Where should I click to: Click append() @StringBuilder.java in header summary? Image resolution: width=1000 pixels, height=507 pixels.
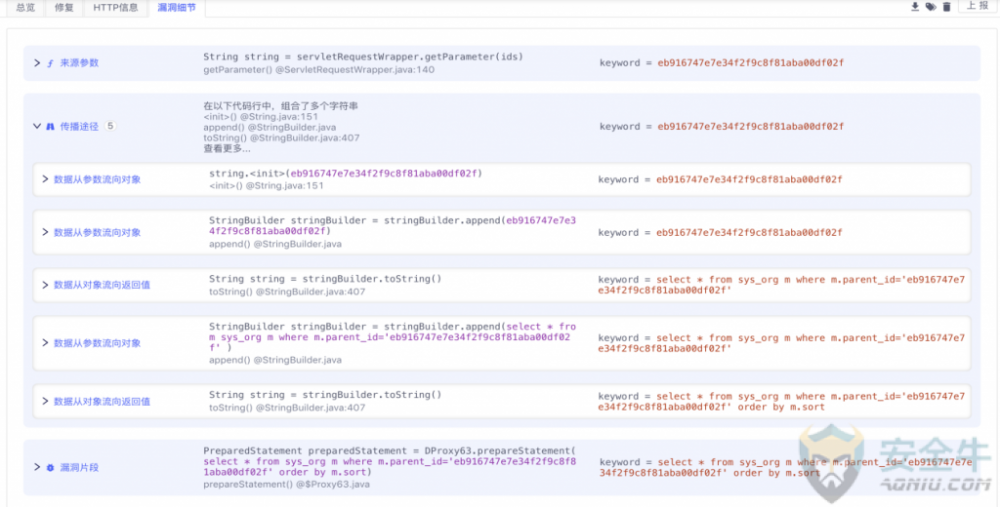(270, 127)
